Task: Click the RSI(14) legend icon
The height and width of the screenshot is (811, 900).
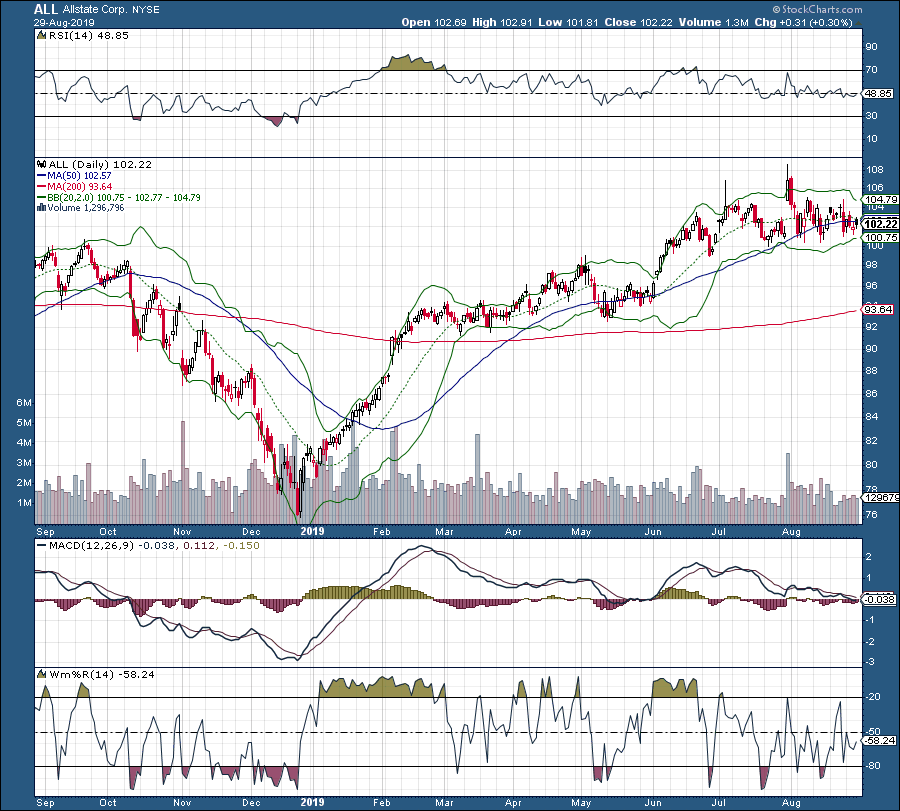Action: [41, 36]
